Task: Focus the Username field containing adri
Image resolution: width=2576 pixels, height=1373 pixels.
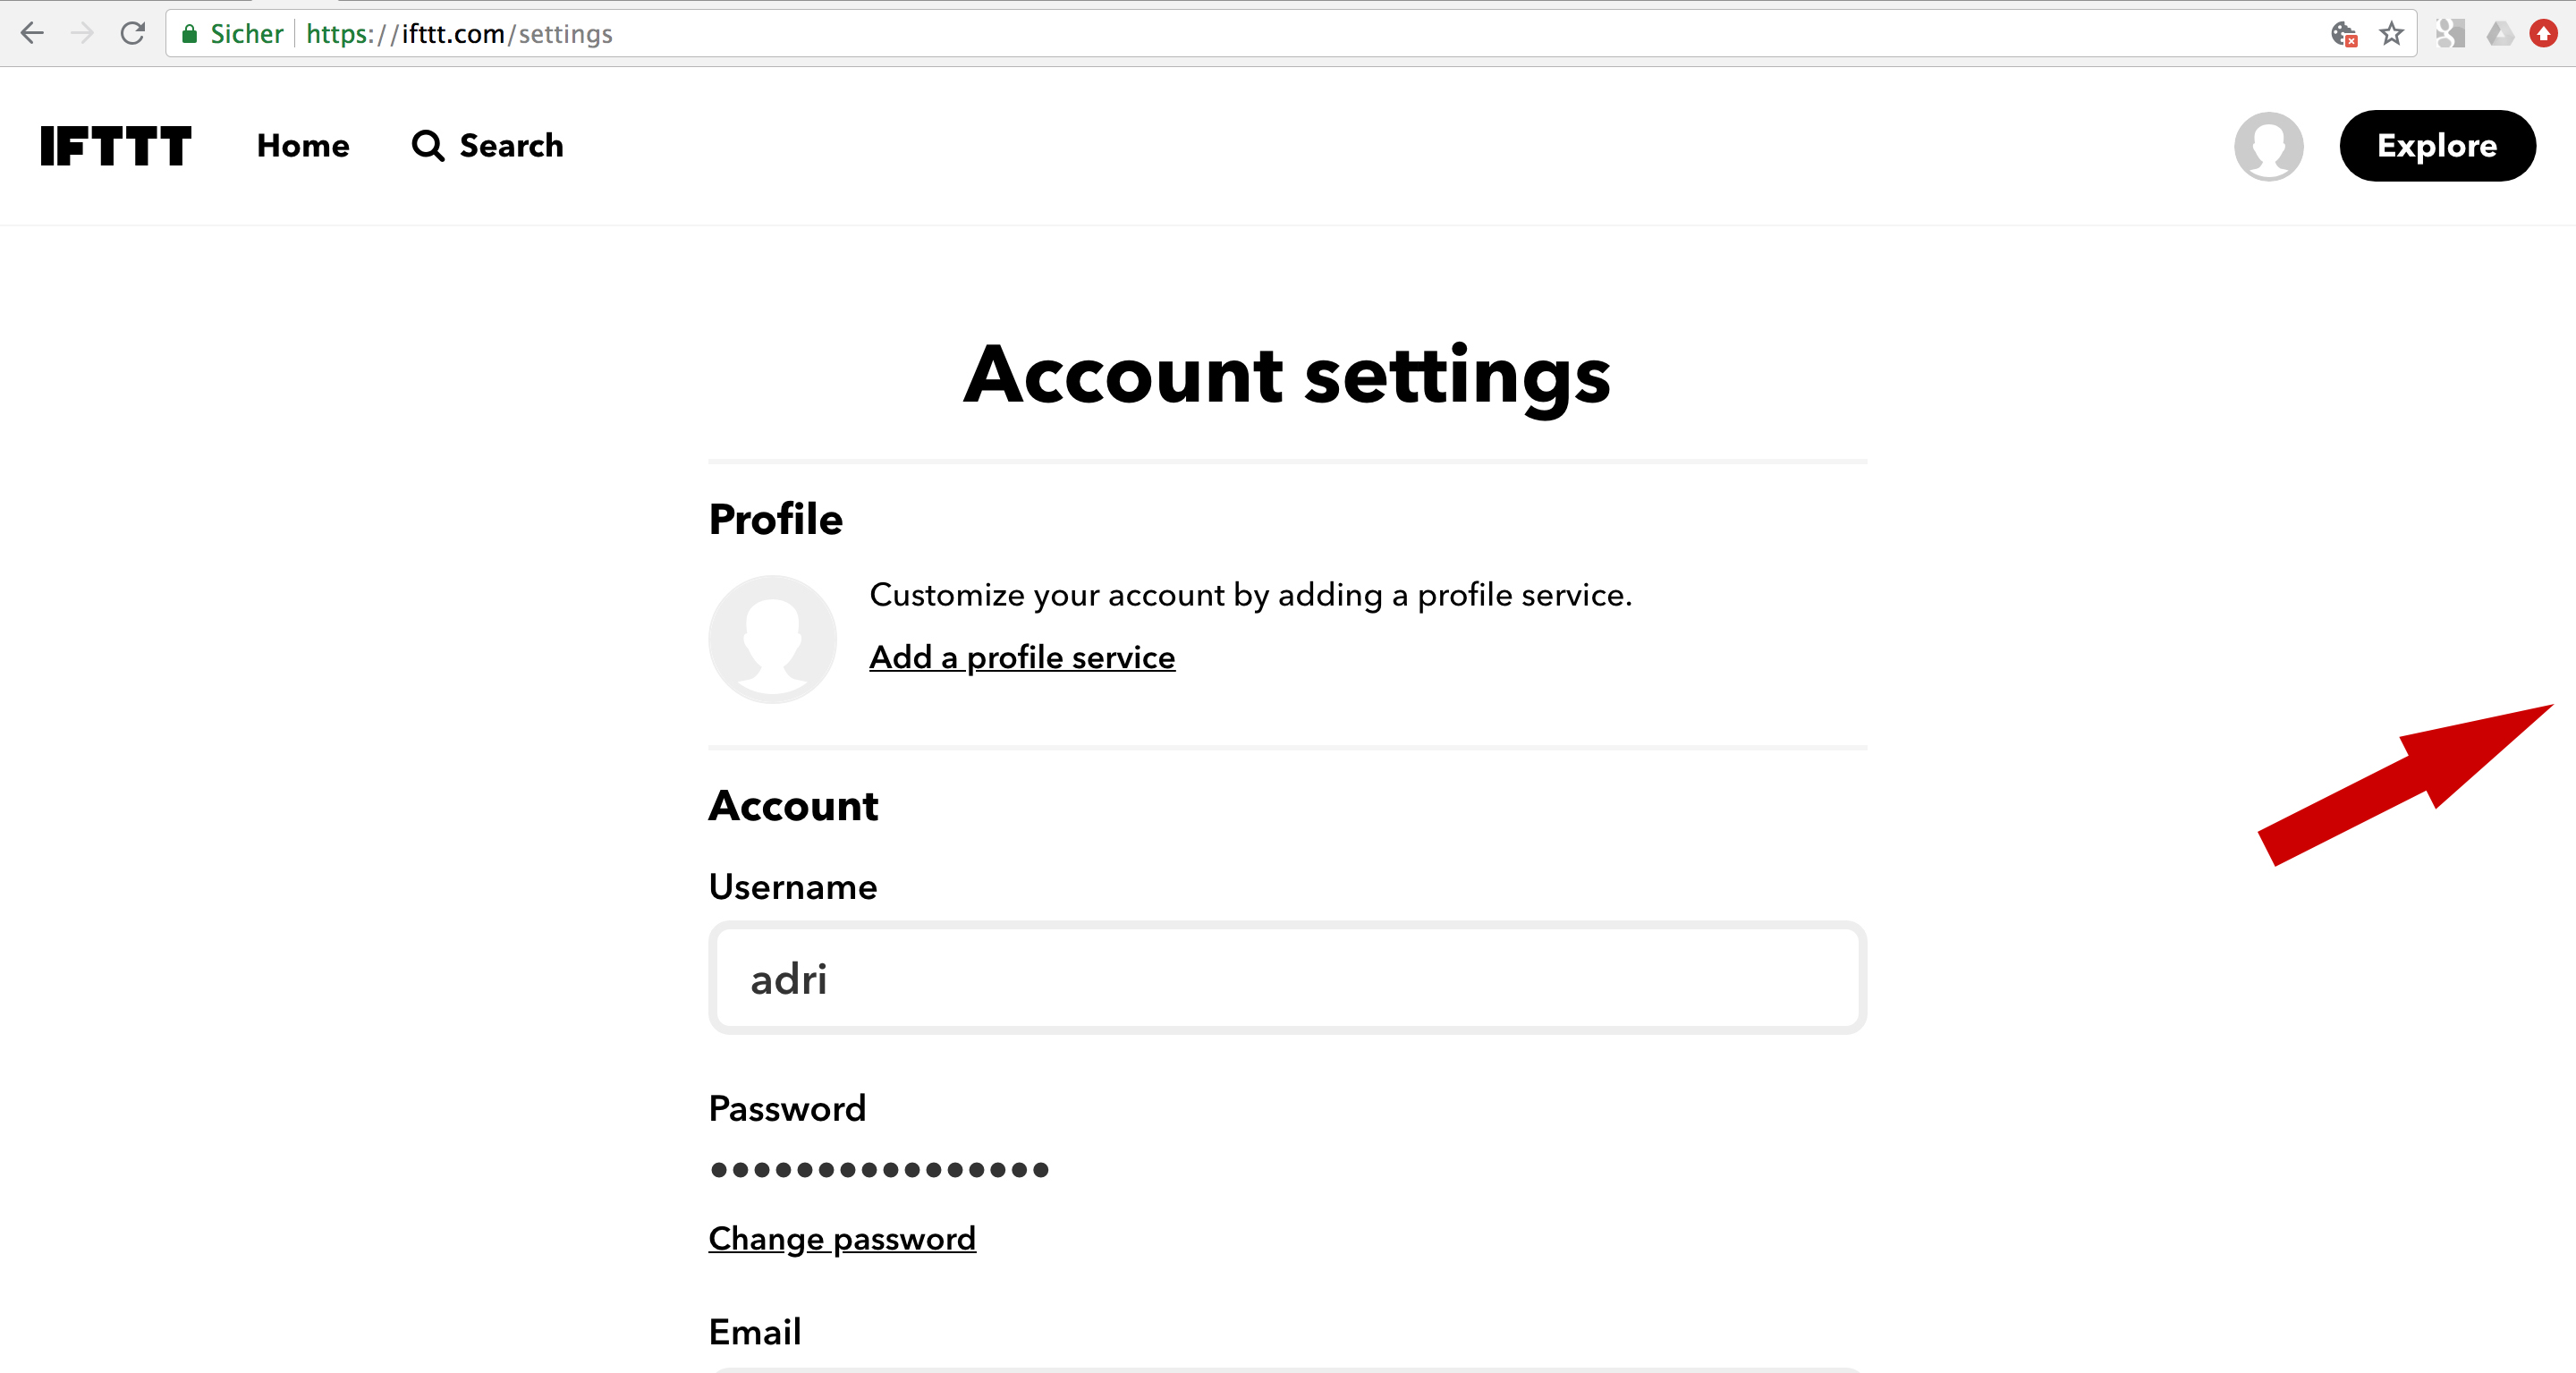Action: (x=1287, y=978)
